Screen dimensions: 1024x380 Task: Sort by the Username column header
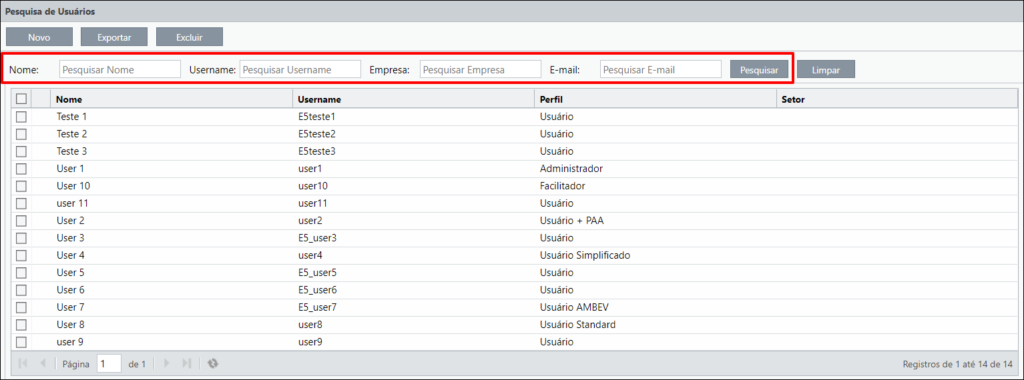click(x=413, y=99)
